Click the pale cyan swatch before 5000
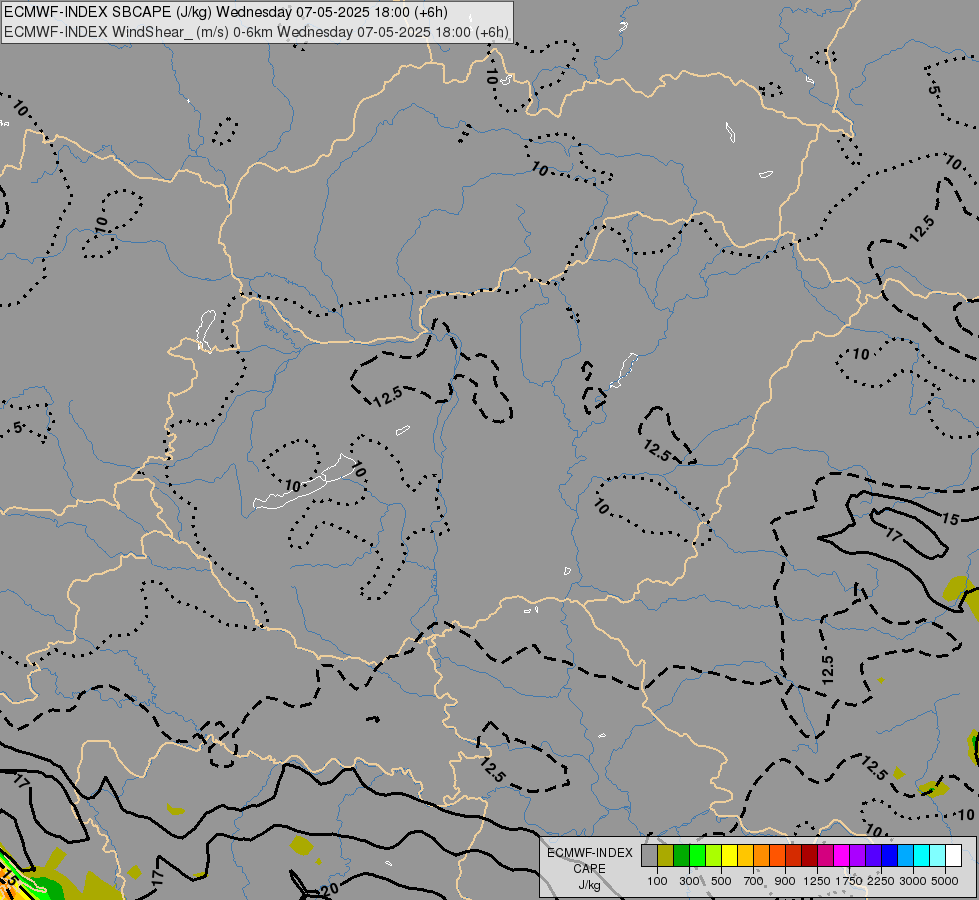This screenshot has height=900, width=979. click(938, 856)
